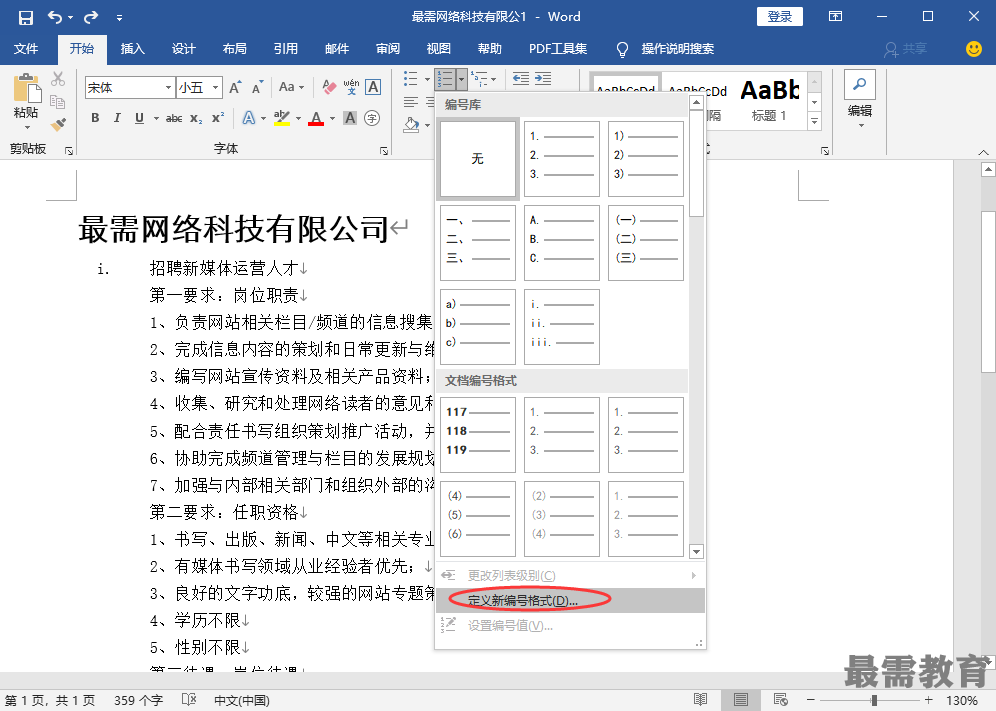This screenshot has width=996, height=711.
Task: Click scroll-down arrow of numbering library list
Action: click(x=697, y=552)
